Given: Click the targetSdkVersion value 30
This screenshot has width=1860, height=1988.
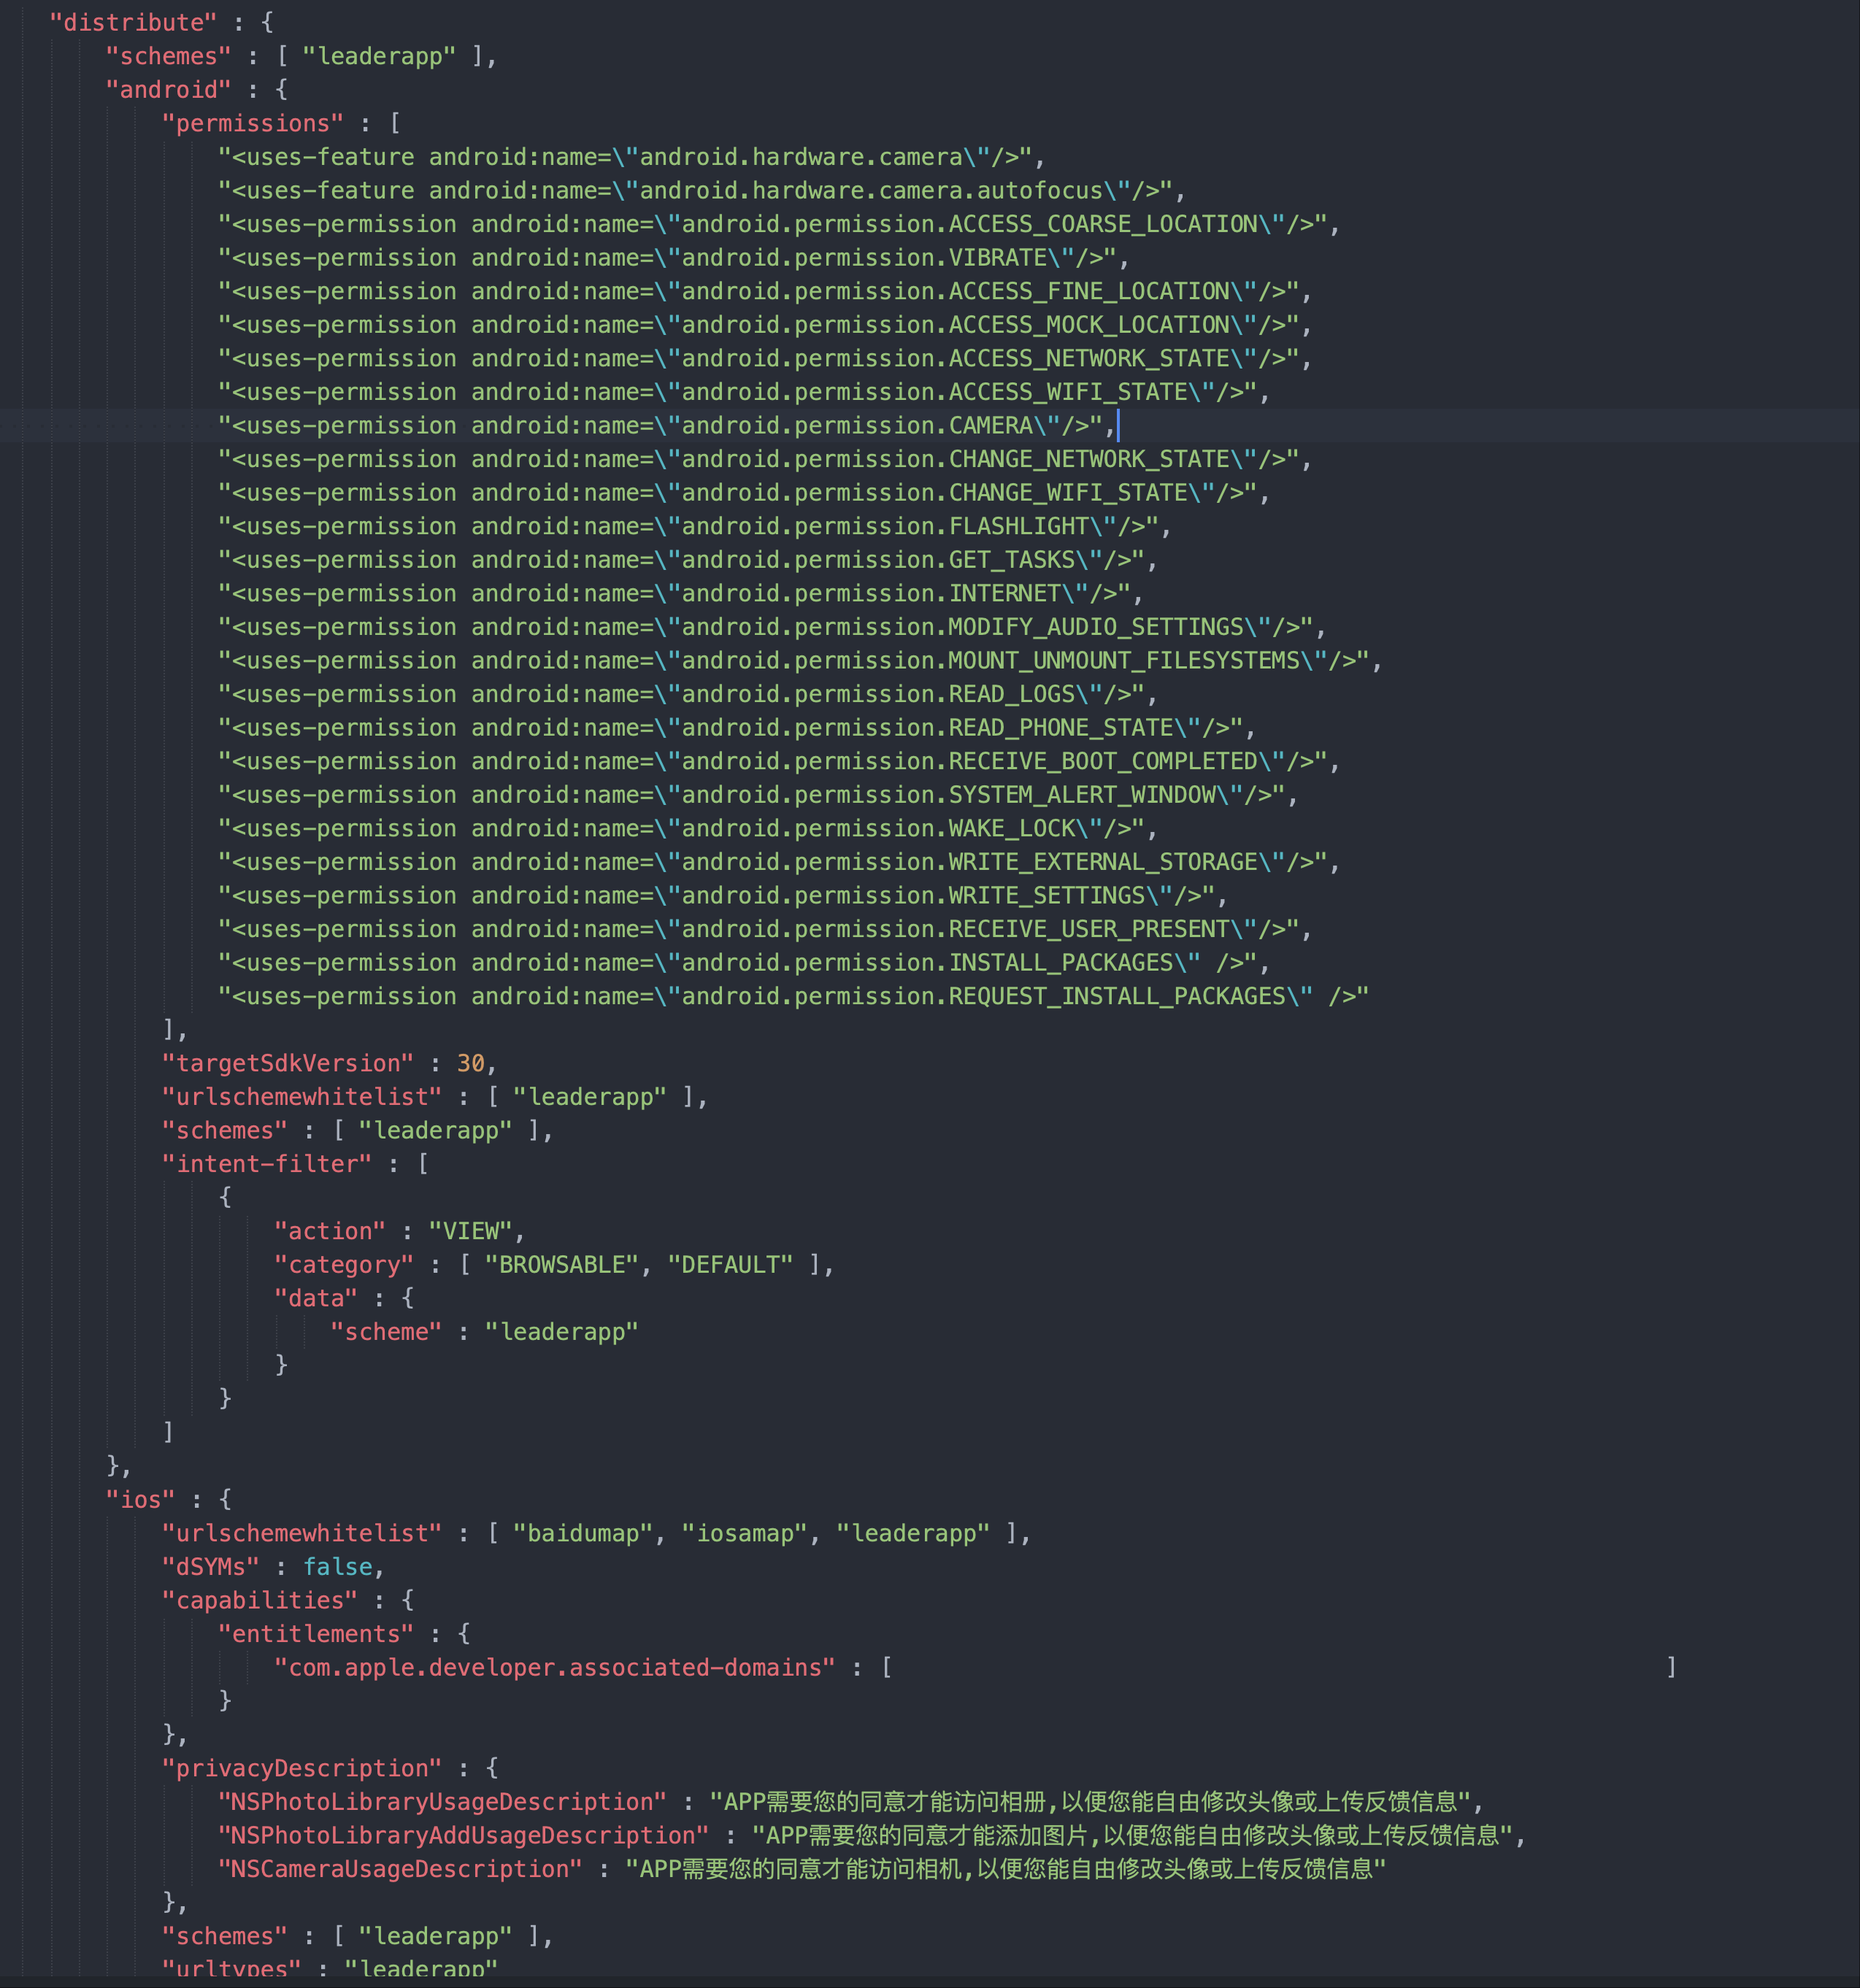Looking at the screenshot, I should coord(470,1063).
